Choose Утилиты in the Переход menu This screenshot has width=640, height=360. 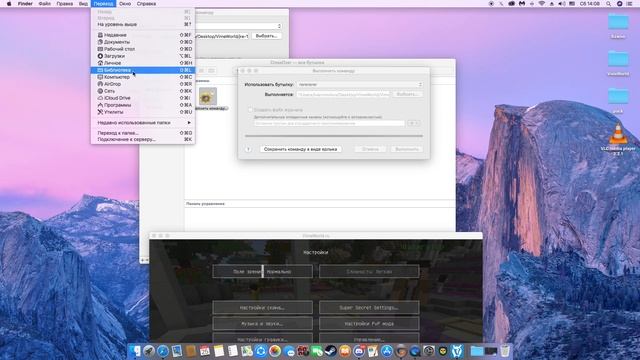143,112
